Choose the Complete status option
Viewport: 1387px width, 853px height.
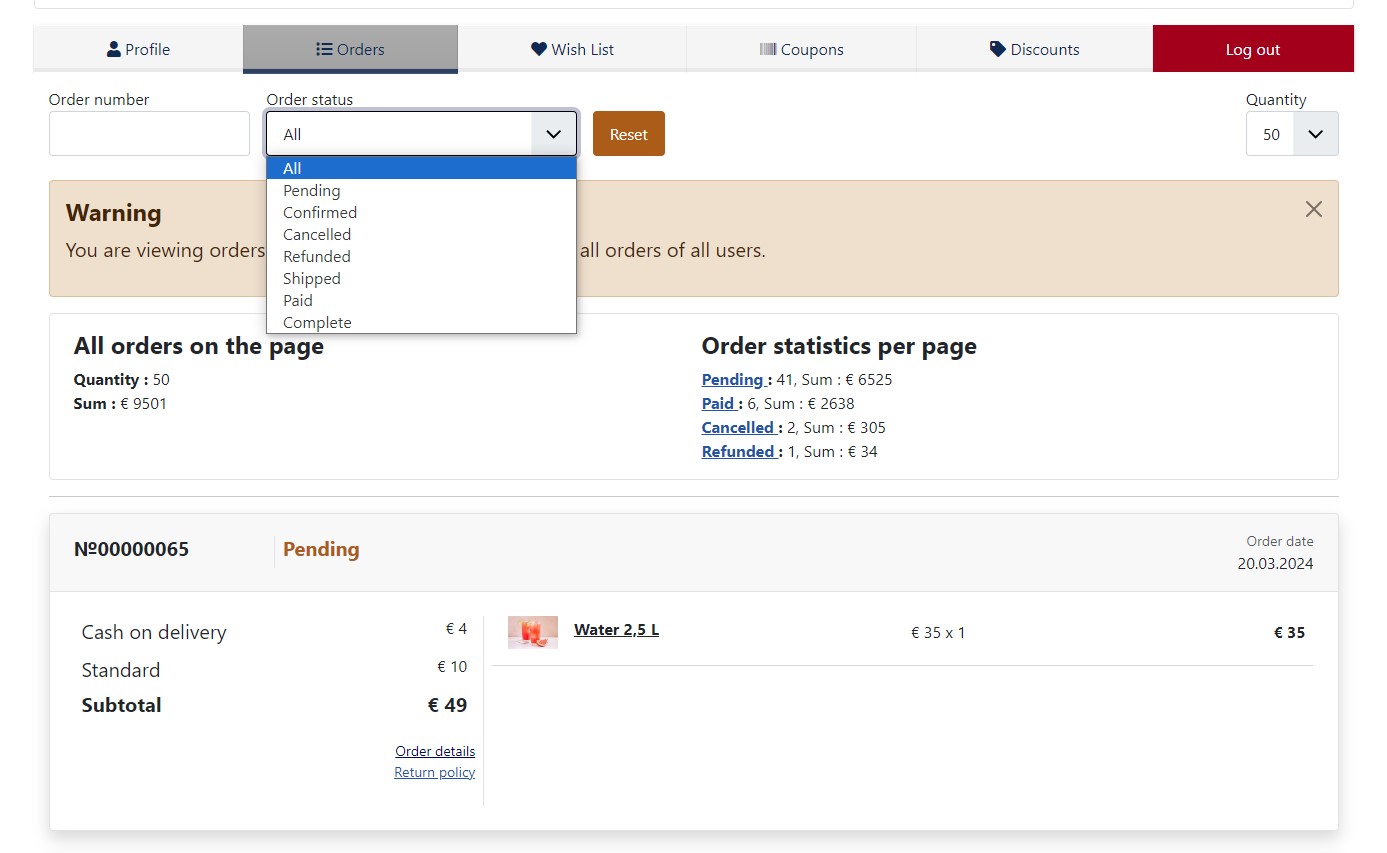coord(317,322)
